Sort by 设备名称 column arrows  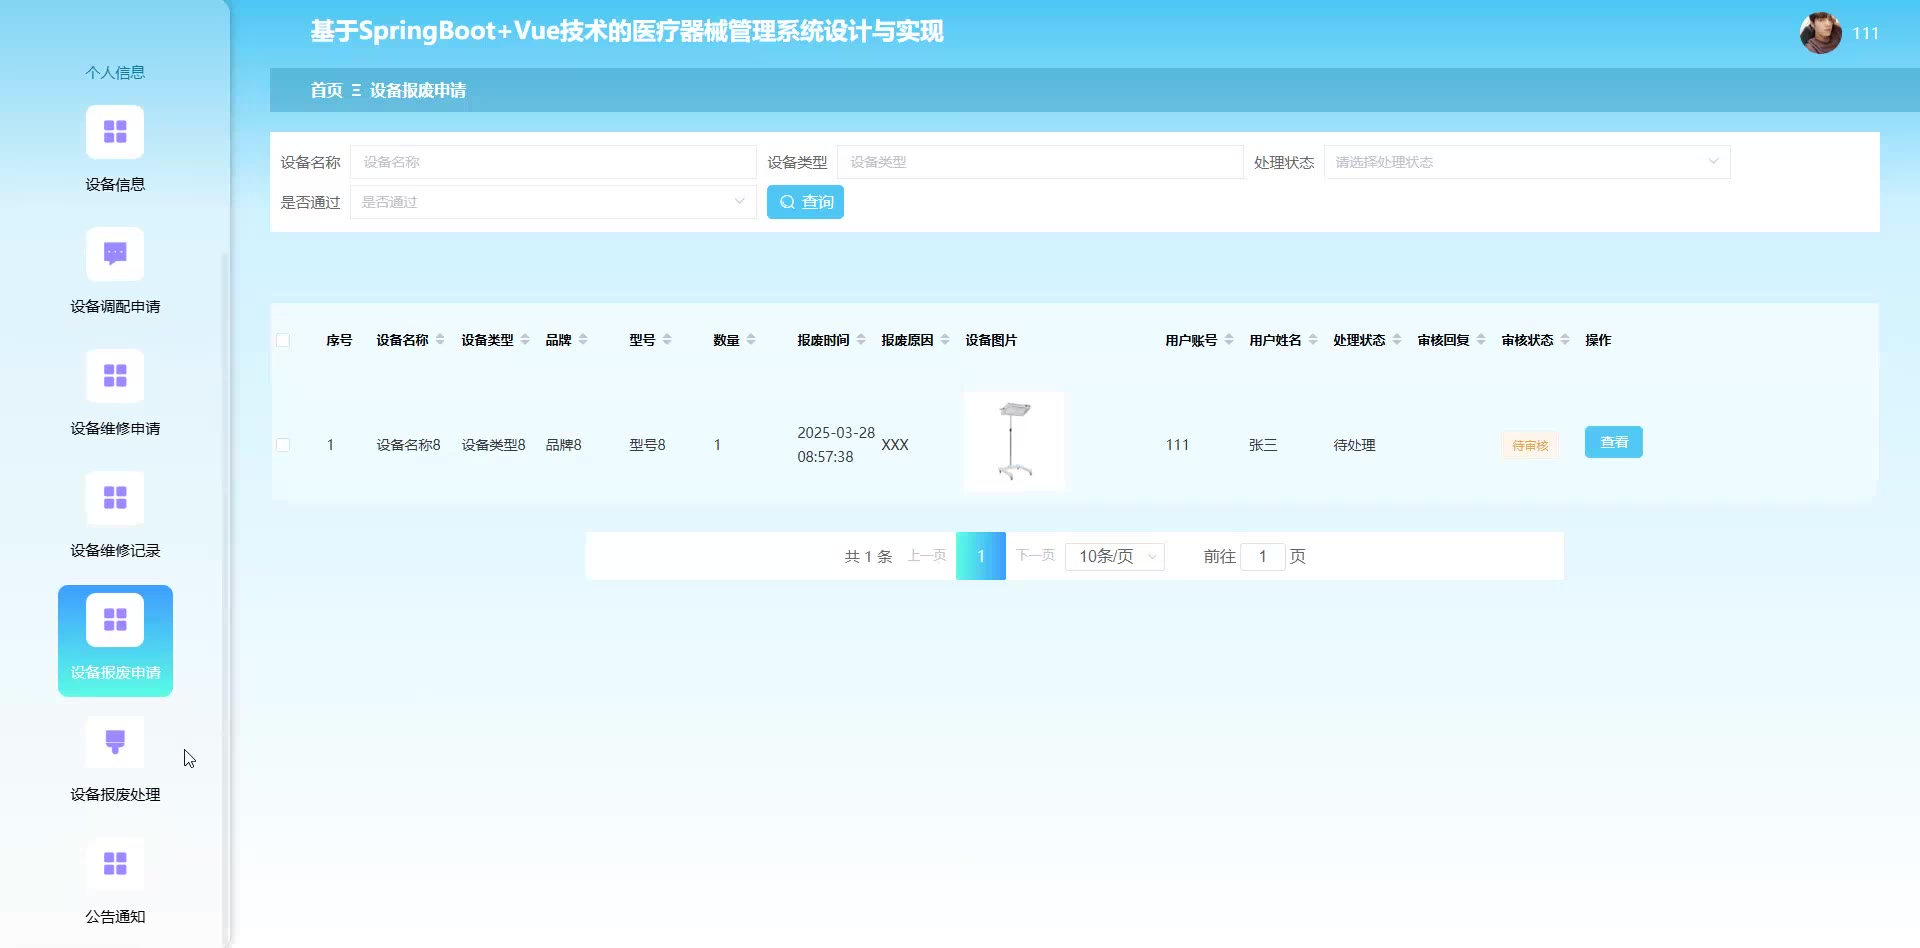pos(440,340)
